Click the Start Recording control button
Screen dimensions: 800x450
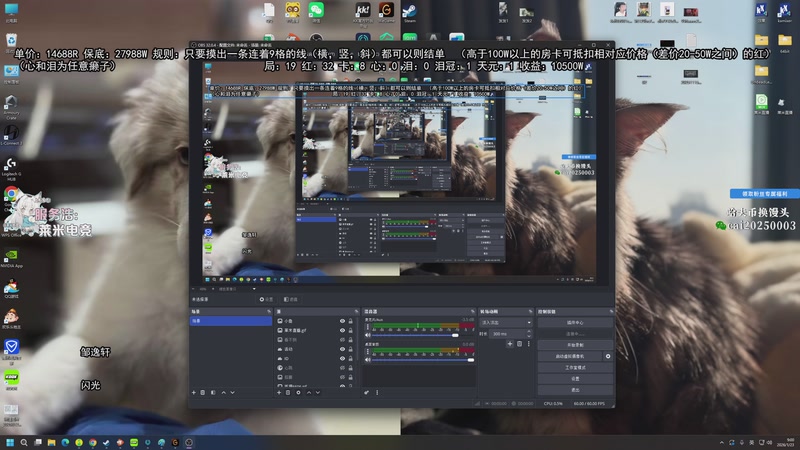[x=575, y=345]
